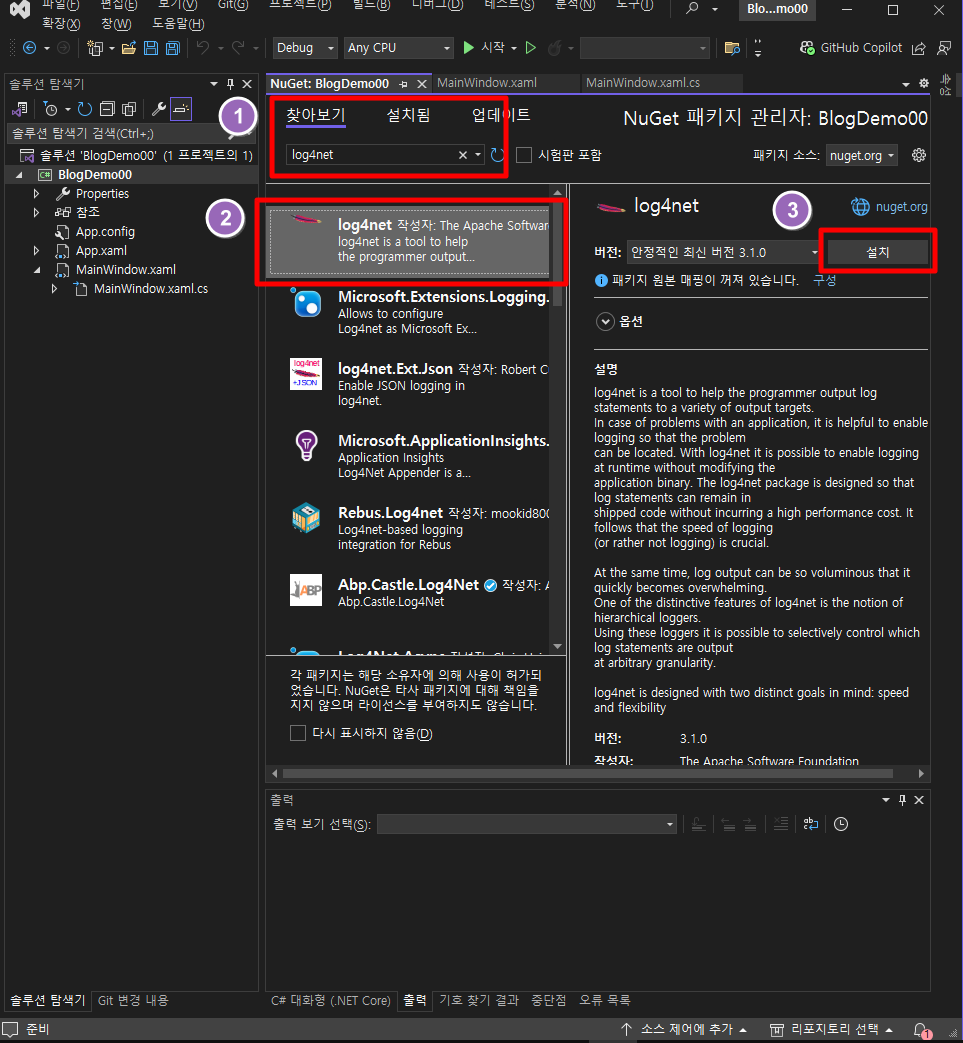
Task: Click the NuGet pane horizontal scrollbar
Action: pyautogui.click(x=588, y=774)
